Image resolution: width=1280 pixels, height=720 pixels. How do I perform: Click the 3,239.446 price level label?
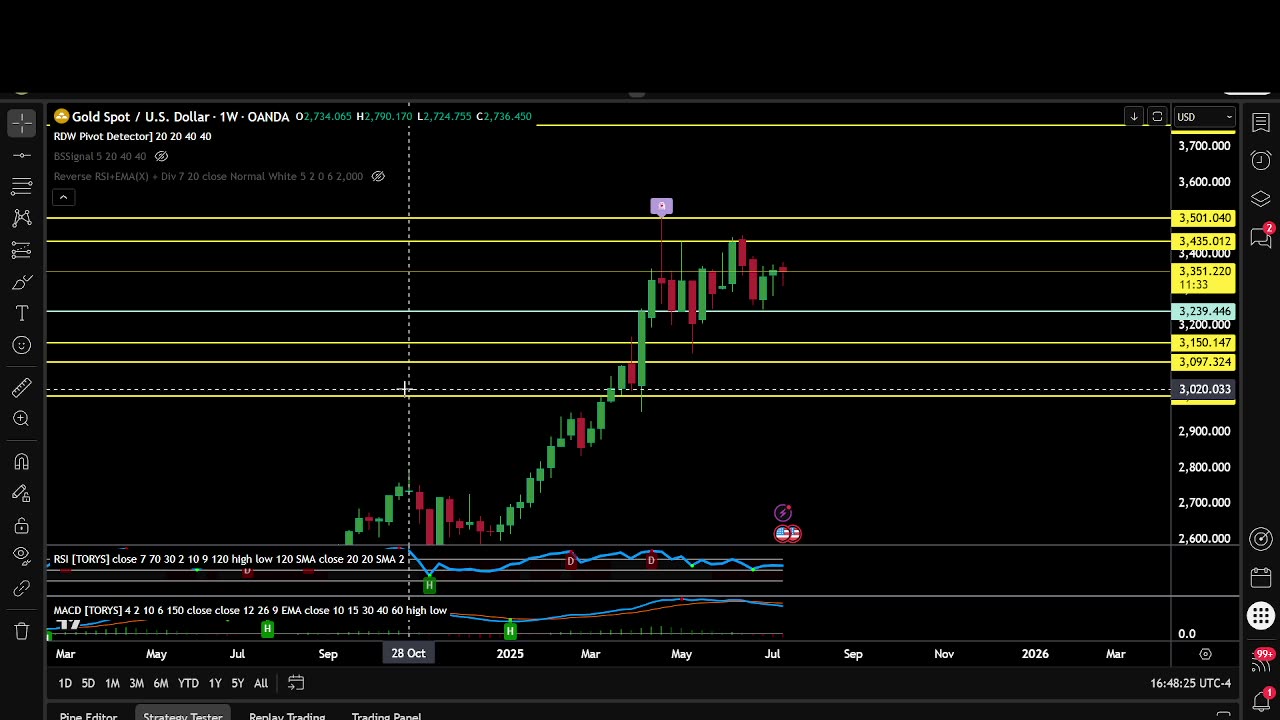1204,312
